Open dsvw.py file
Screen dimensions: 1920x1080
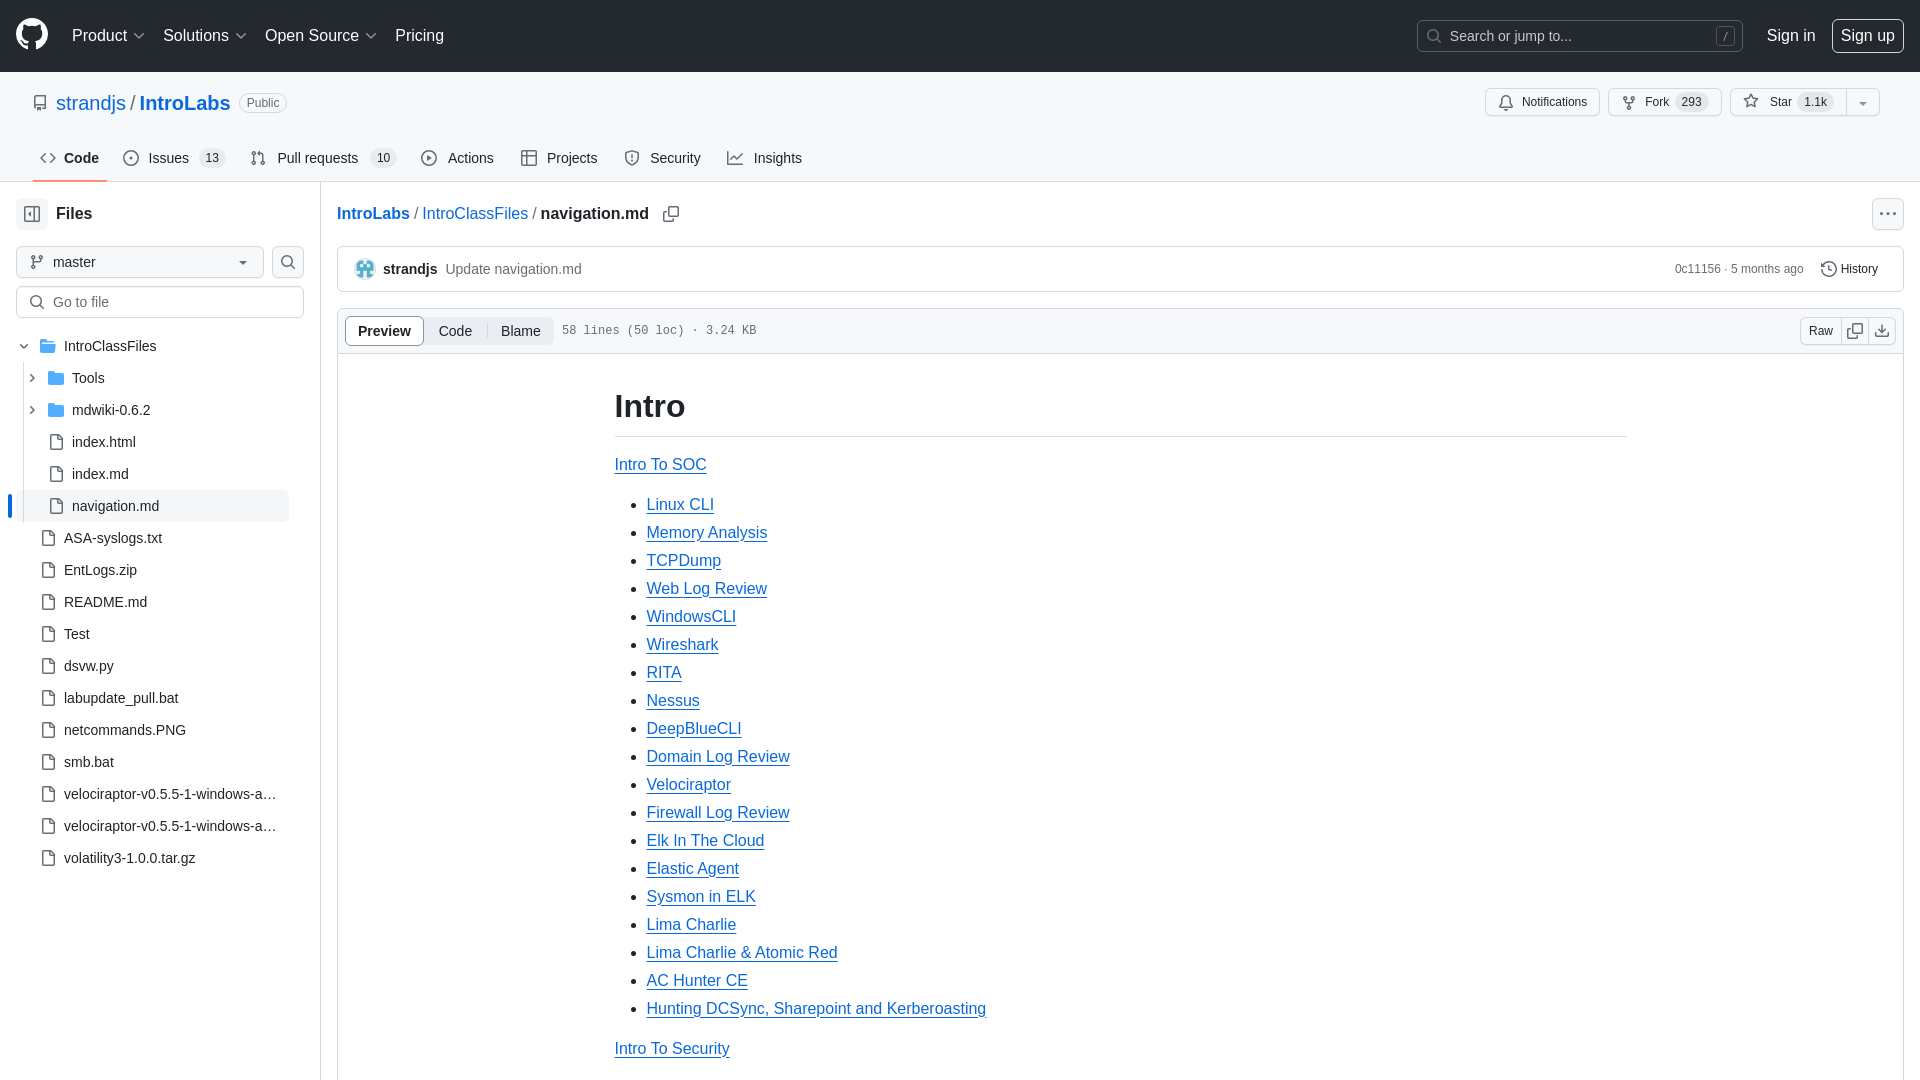[89, 666]
